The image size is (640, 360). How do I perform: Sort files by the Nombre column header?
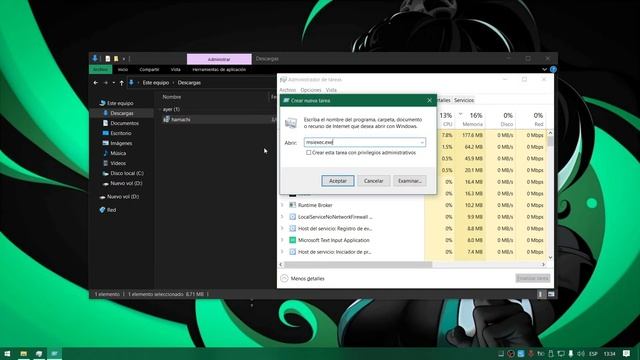(172, 97)
